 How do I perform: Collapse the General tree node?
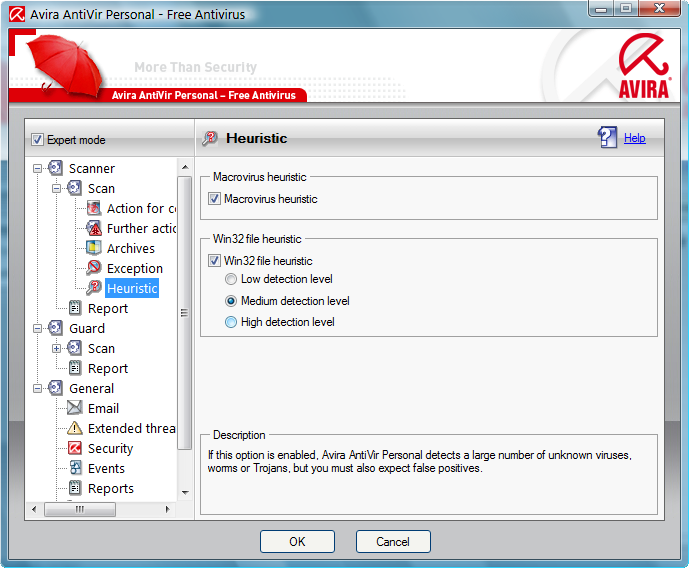[37, 388]
